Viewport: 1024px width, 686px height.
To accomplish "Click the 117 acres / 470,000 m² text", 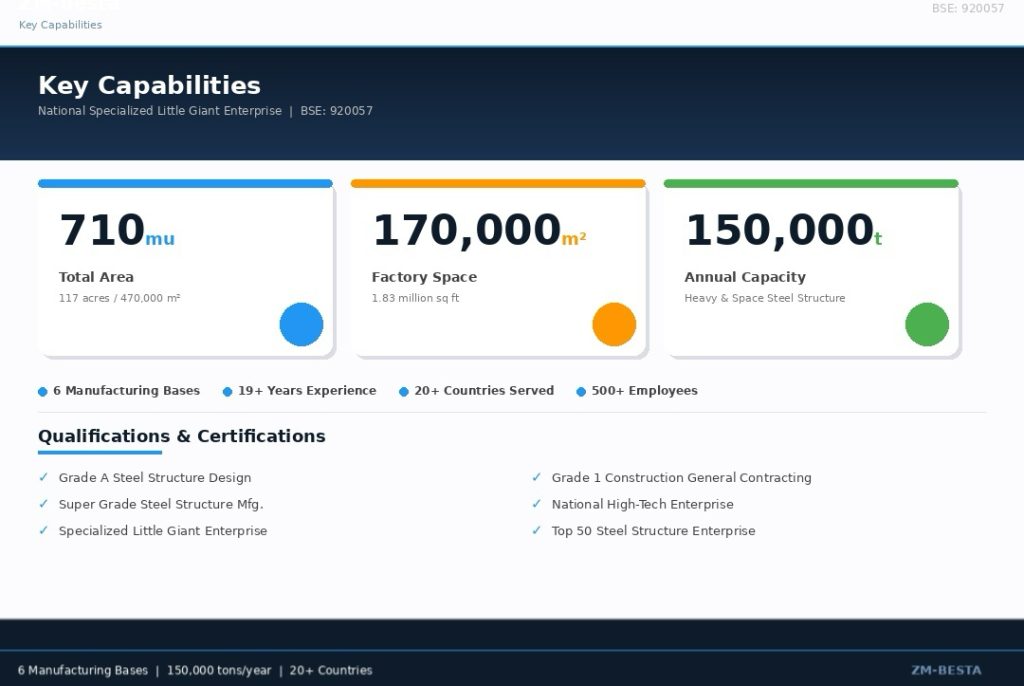I will [120, 298].
